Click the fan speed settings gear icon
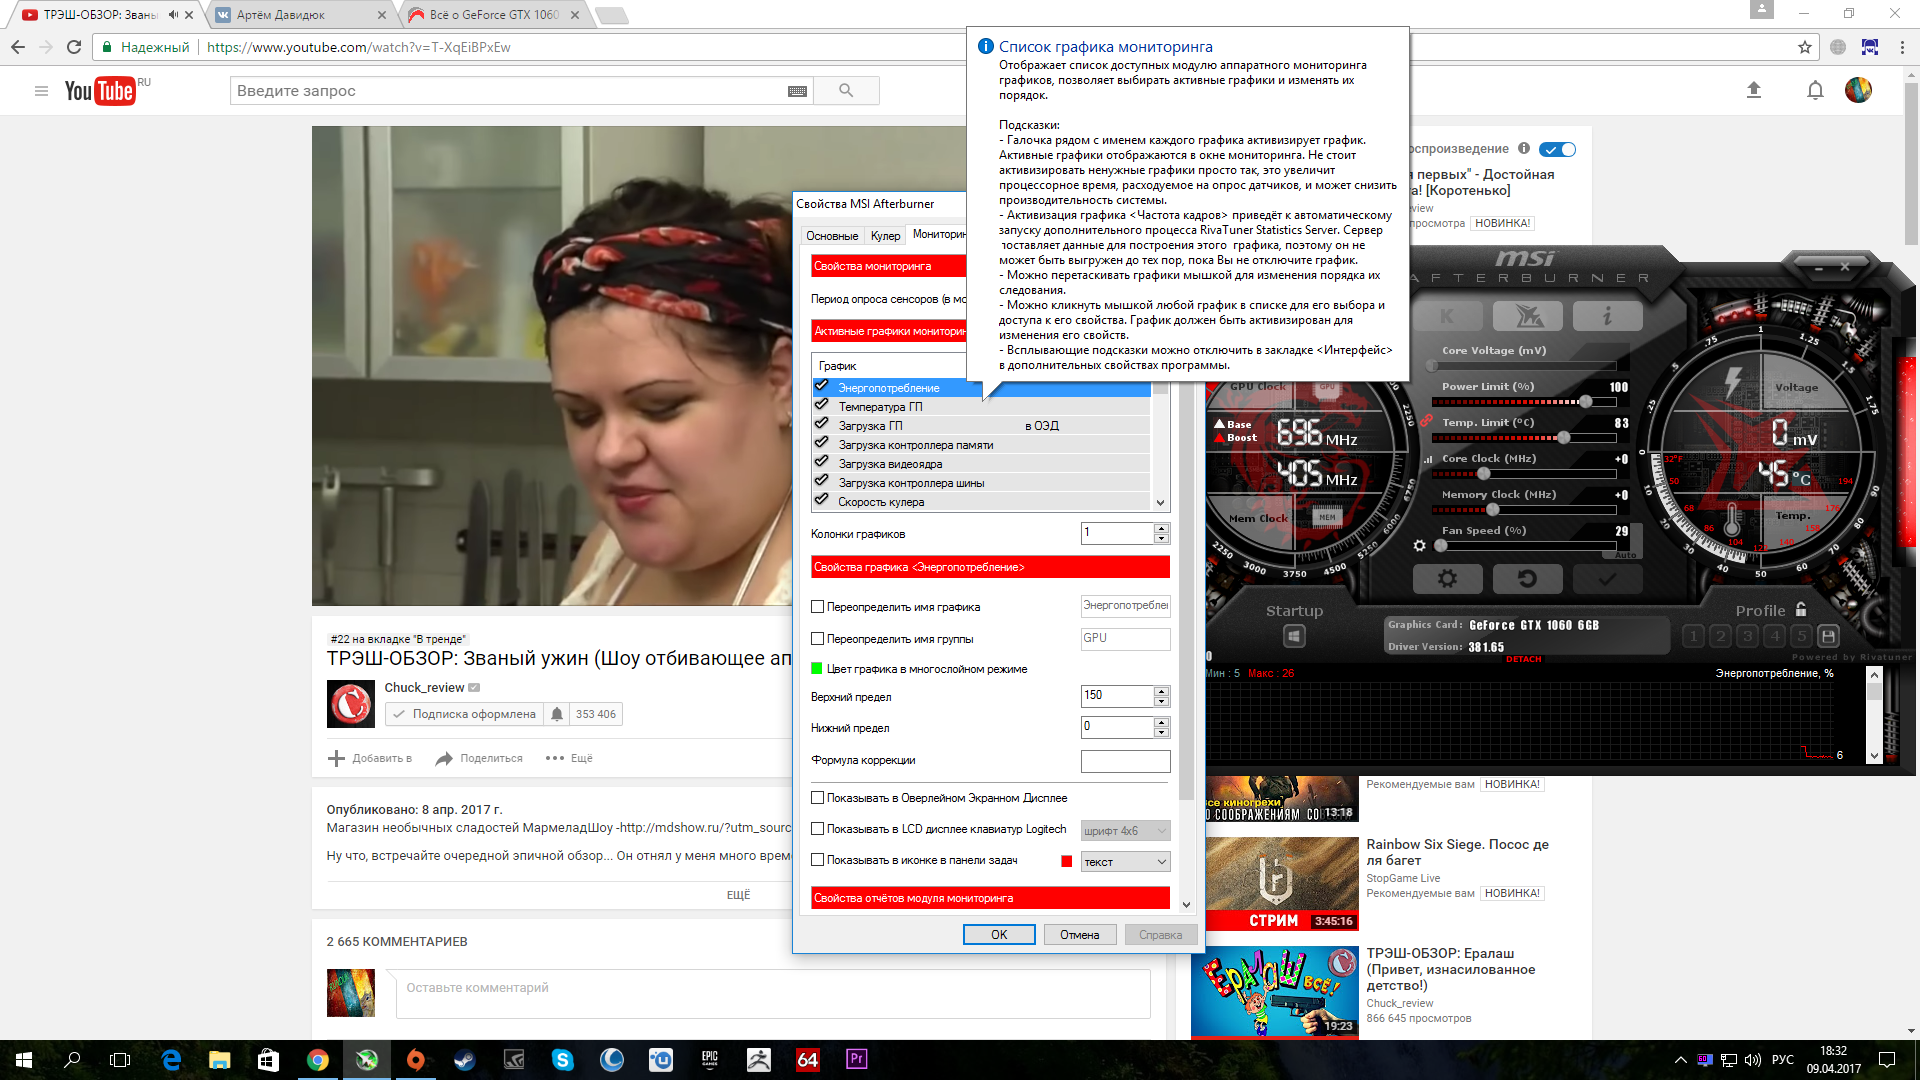The width and height of the screenshot is (1920, 1080). pyautogui.click(x=1419, y=546)
